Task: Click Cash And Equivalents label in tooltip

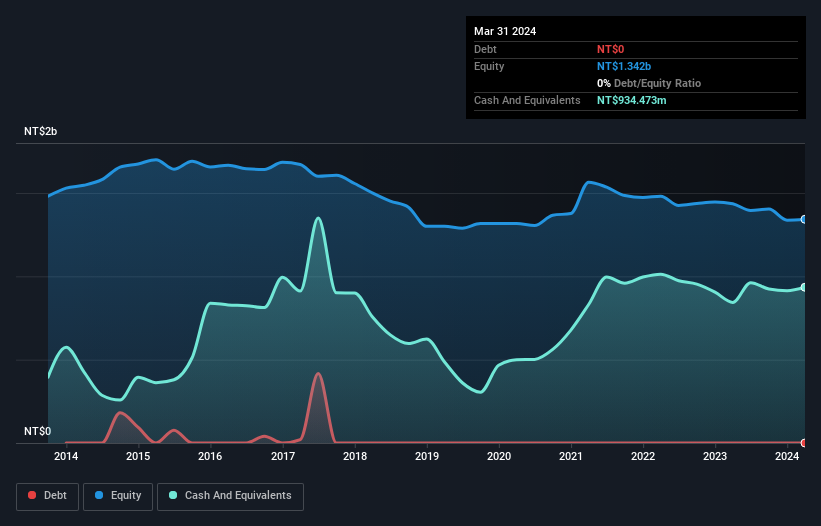Action: (x=527, y=100)
